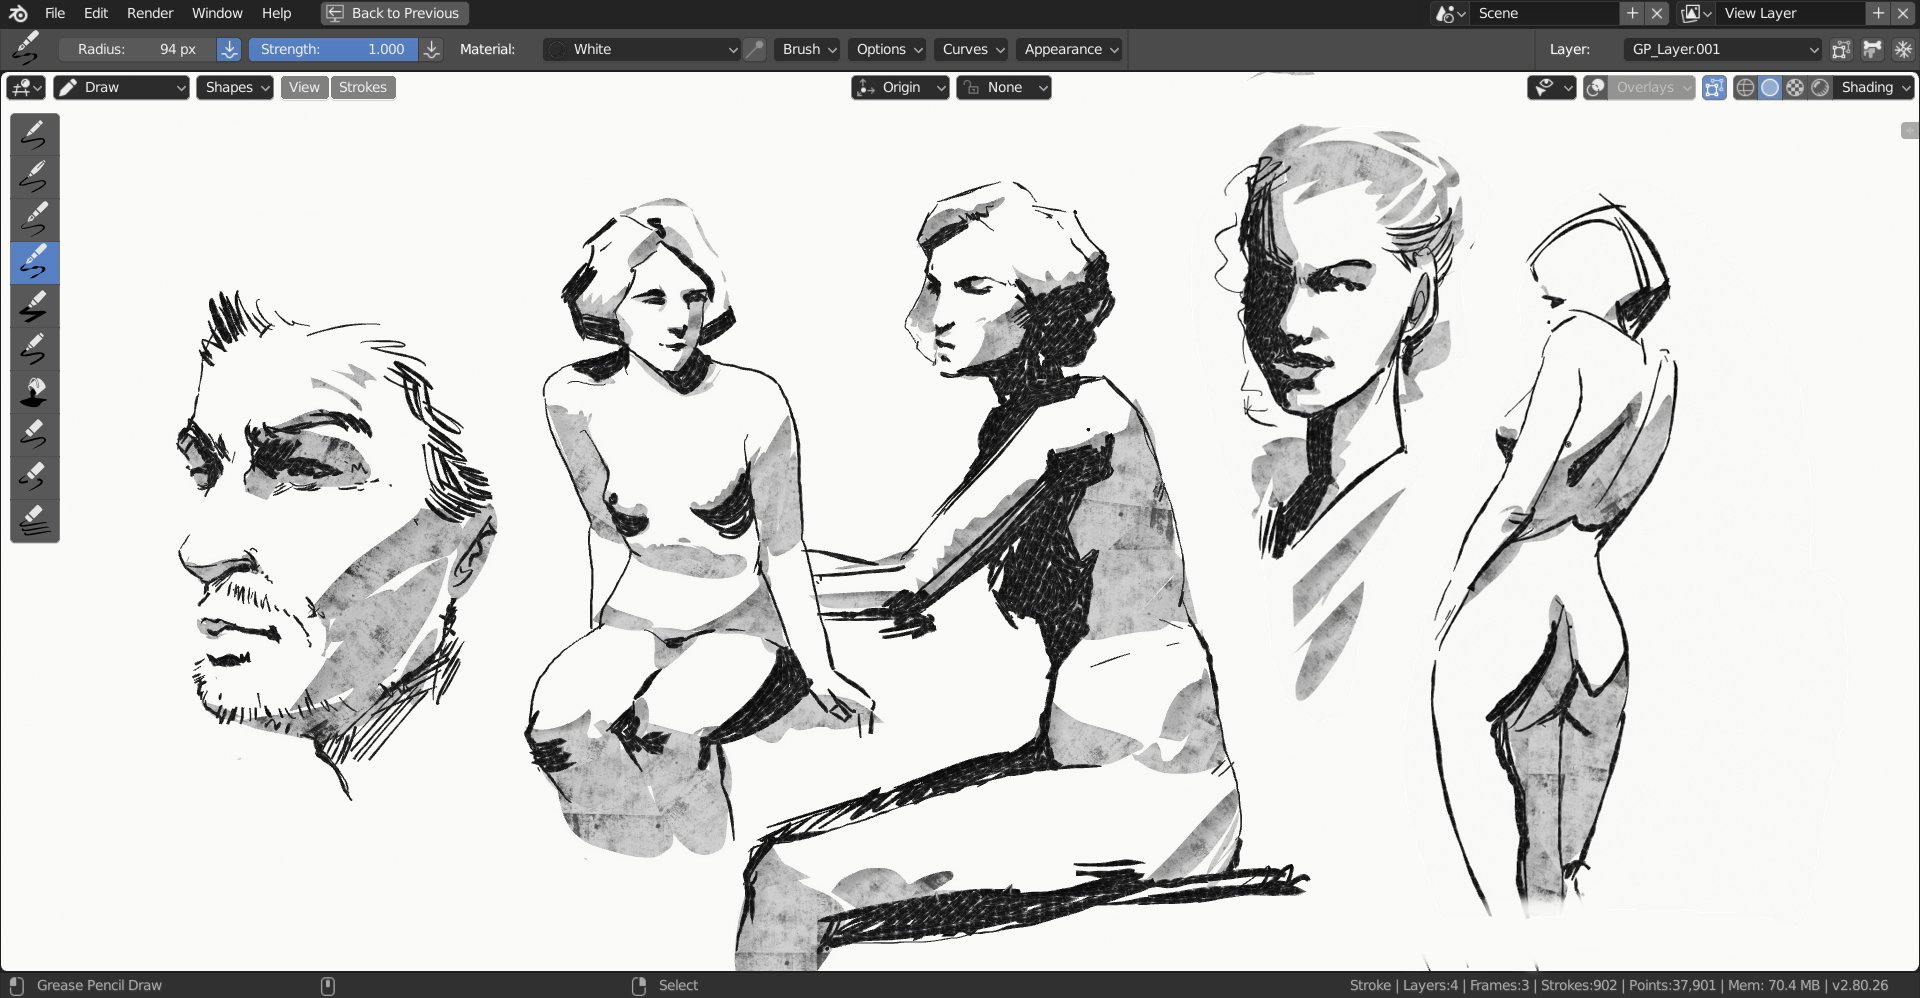Click the status bar stats text 'Strokes:902'
Viewport: 1920px width, 998px height.
coord(1578,985)
